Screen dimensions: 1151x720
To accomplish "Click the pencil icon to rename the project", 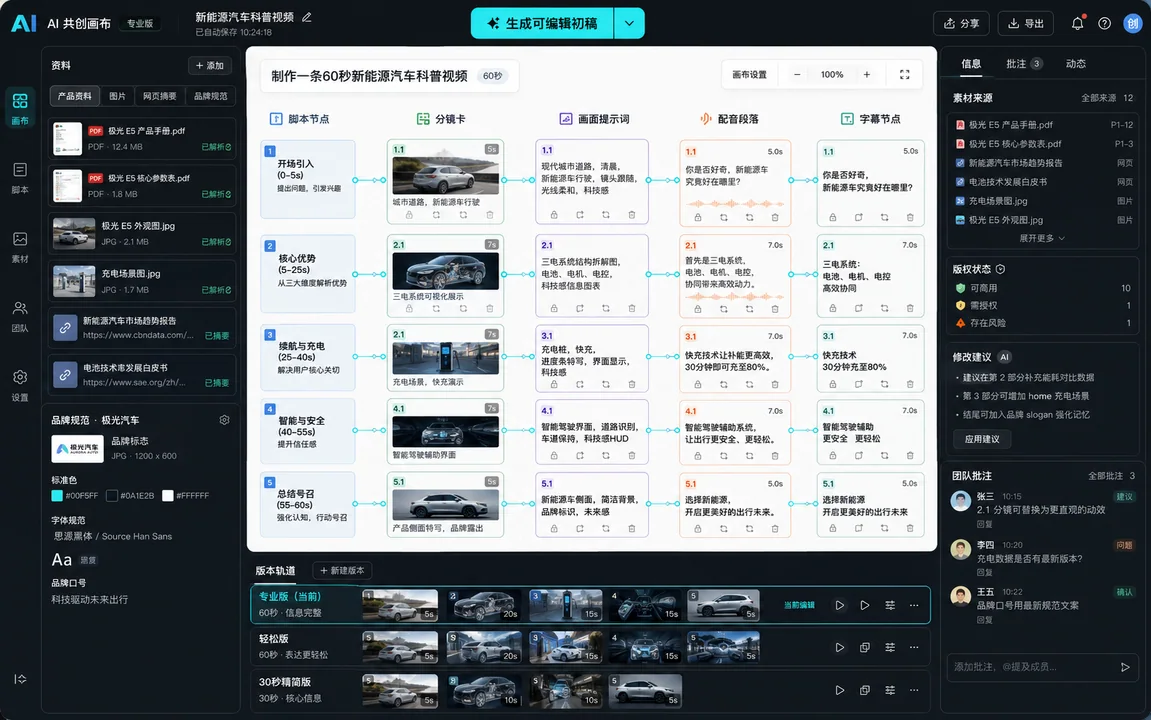I will pyautogui.click(x=307, y=17).
